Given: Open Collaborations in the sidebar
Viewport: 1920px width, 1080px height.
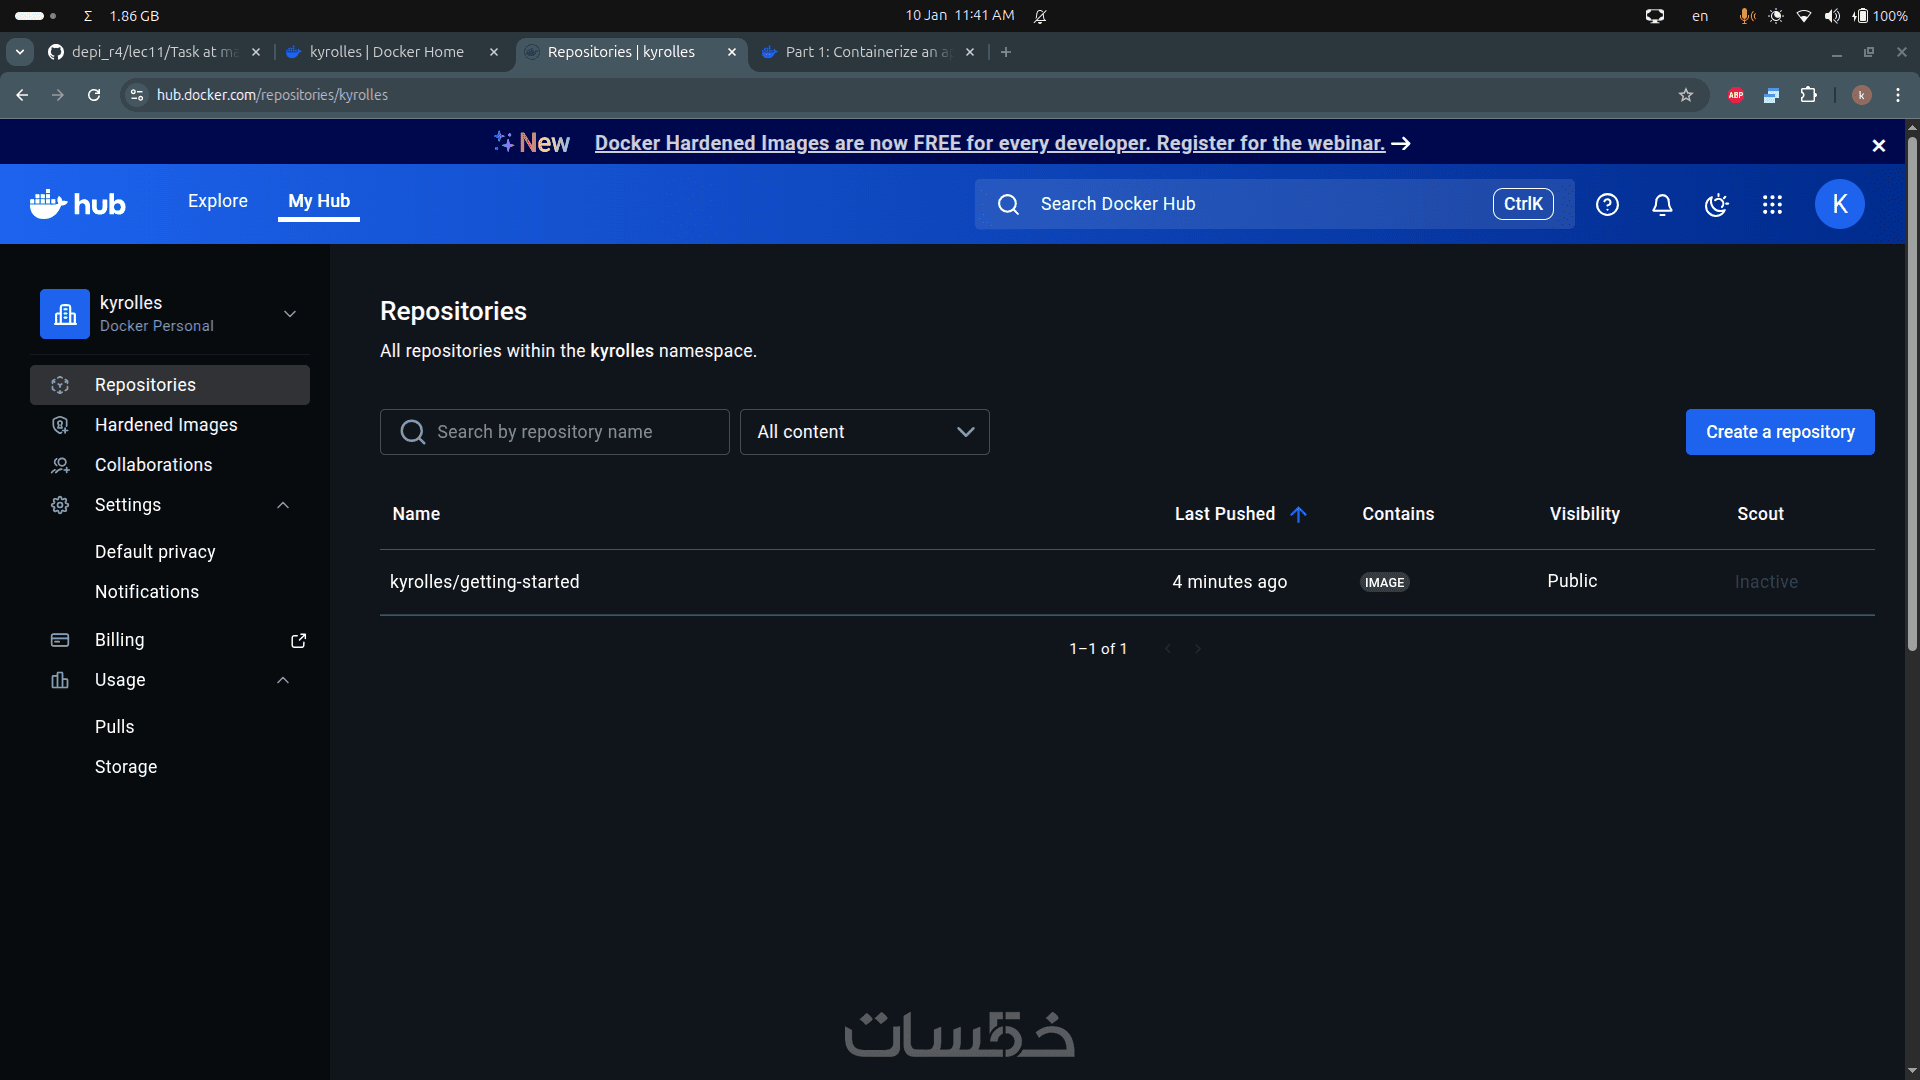Looking at the screenshot, I should tap(153, 465).
